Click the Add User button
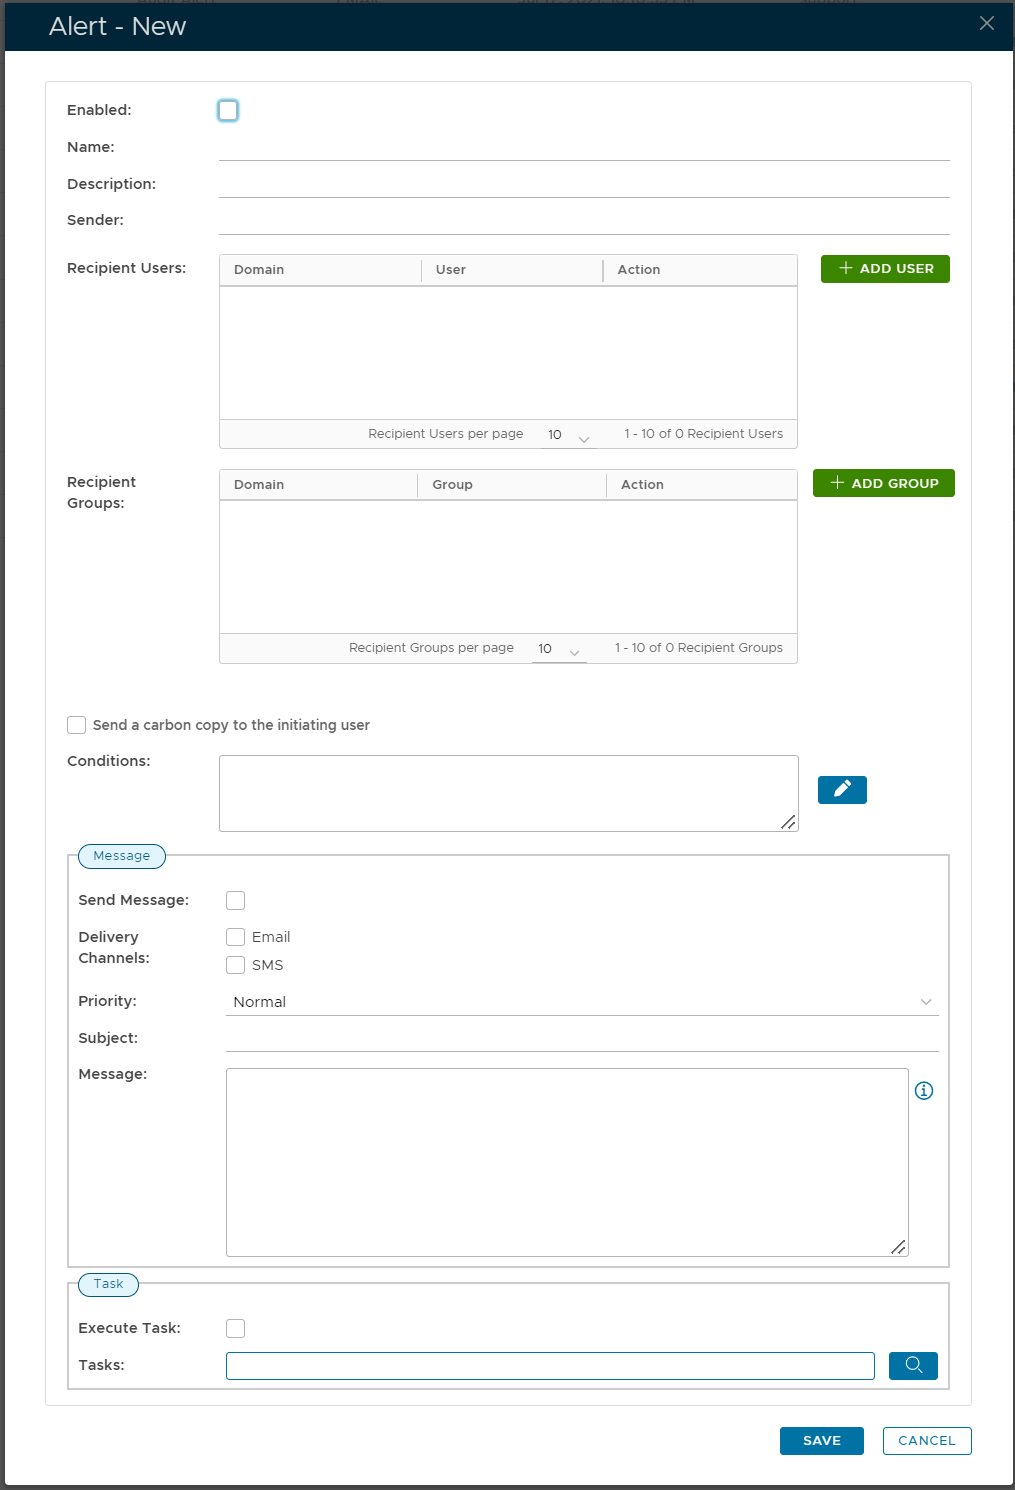The height and width of the screenshot is (1490, 1015). (x=885, y=269)
